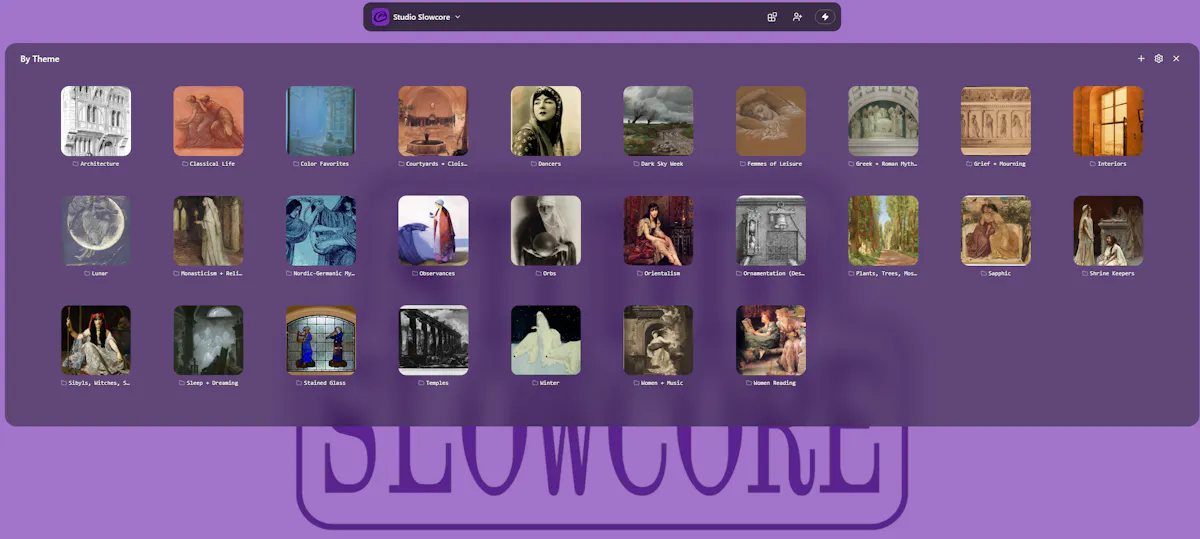The height and width of the screenshot is (539, 1200).
Task: Open the Stained Glass folder
Action: pos(321,340)
